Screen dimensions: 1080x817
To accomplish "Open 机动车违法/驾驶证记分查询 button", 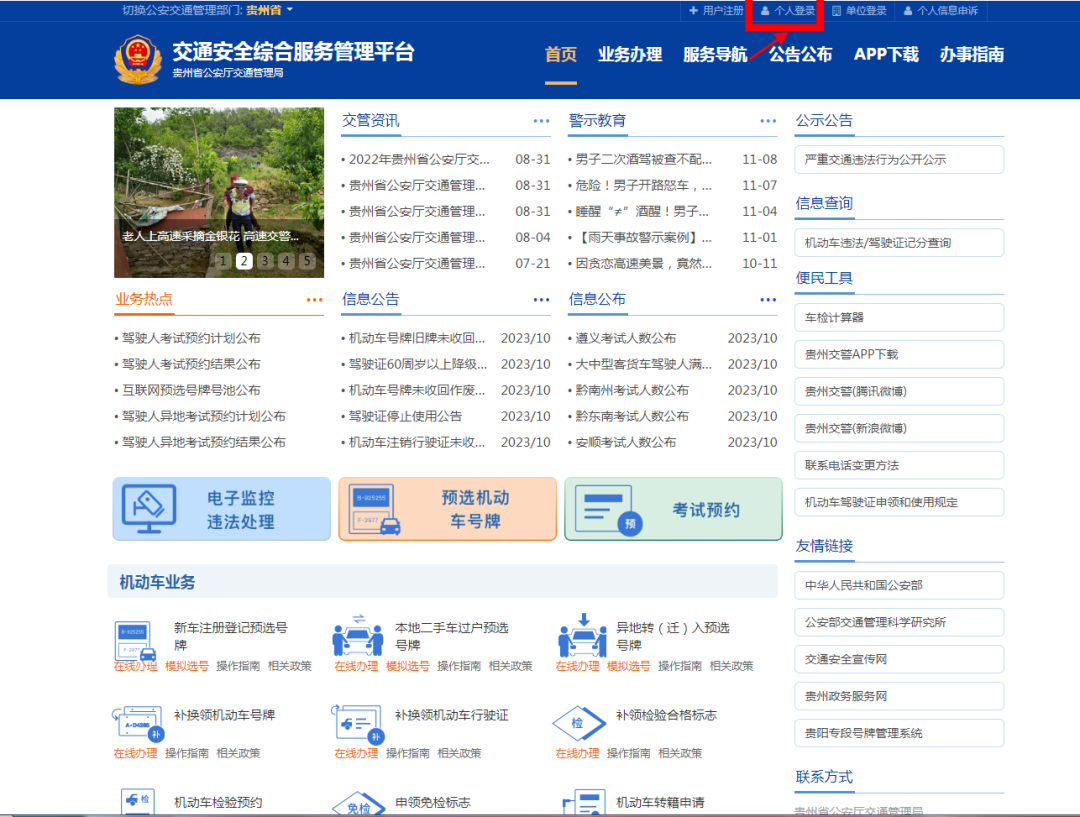I will [x=899, y=242].
